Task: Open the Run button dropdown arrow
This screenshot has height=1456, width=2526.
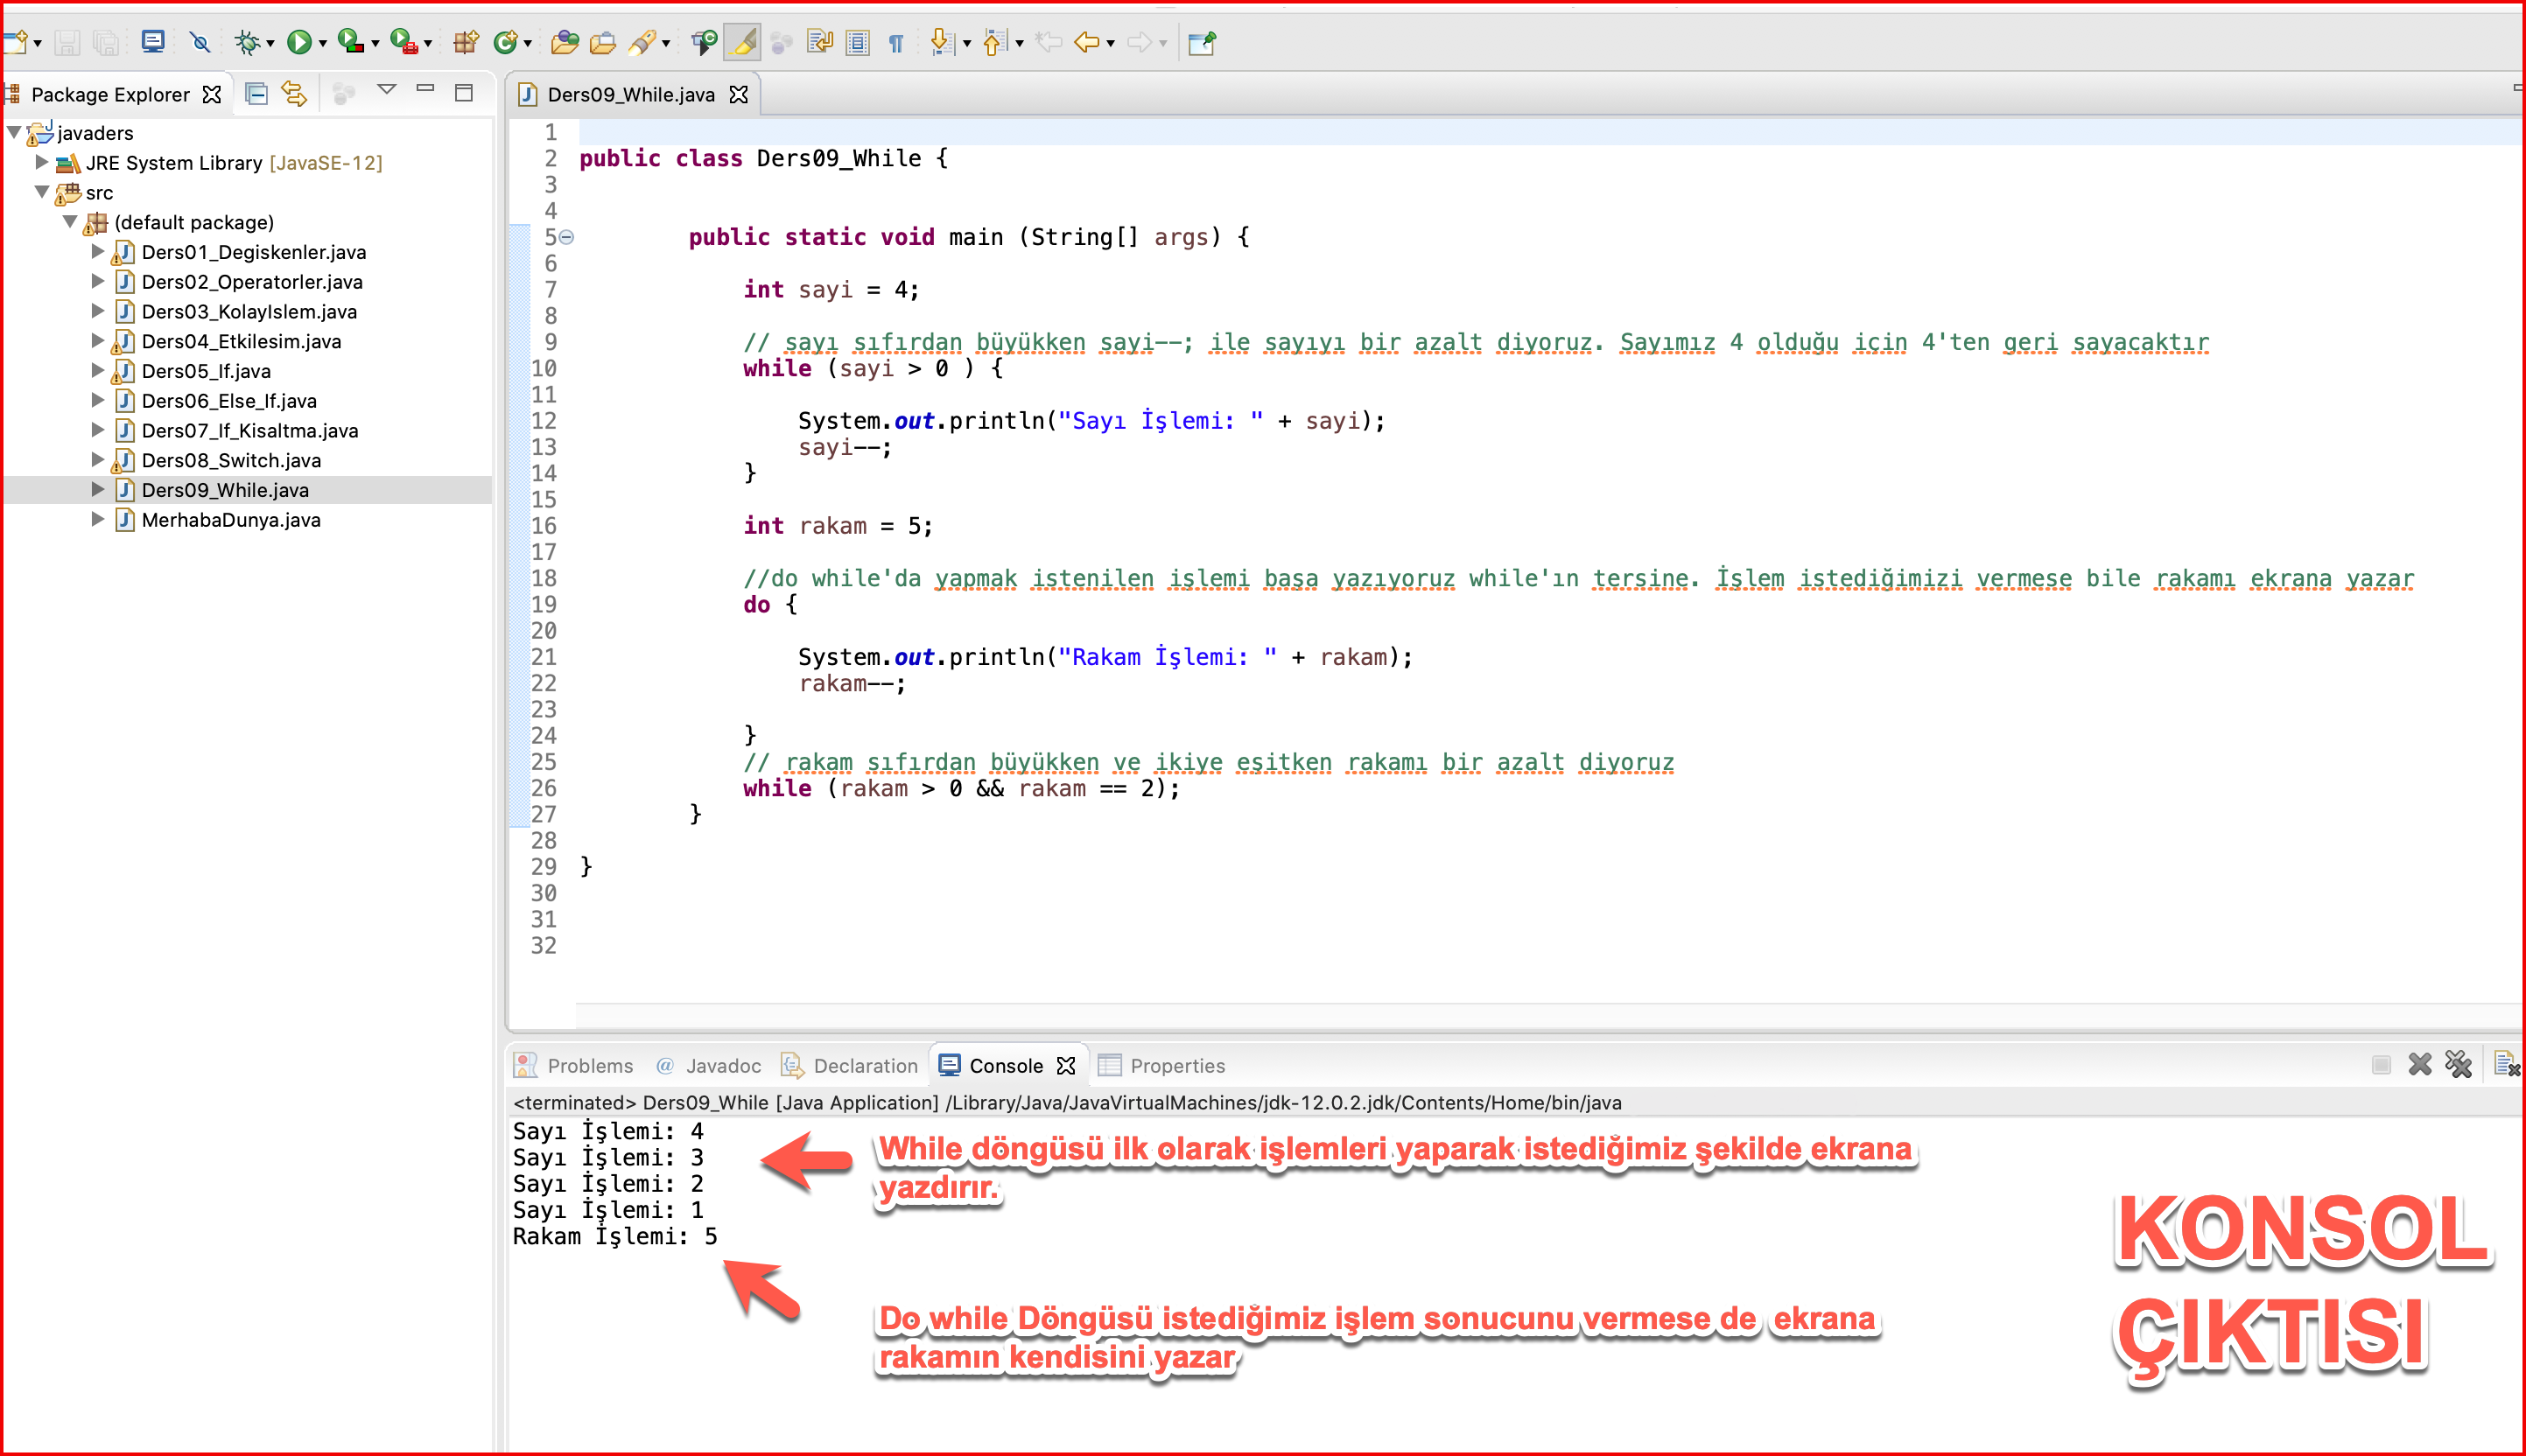Action: click(x=322, y=44)
